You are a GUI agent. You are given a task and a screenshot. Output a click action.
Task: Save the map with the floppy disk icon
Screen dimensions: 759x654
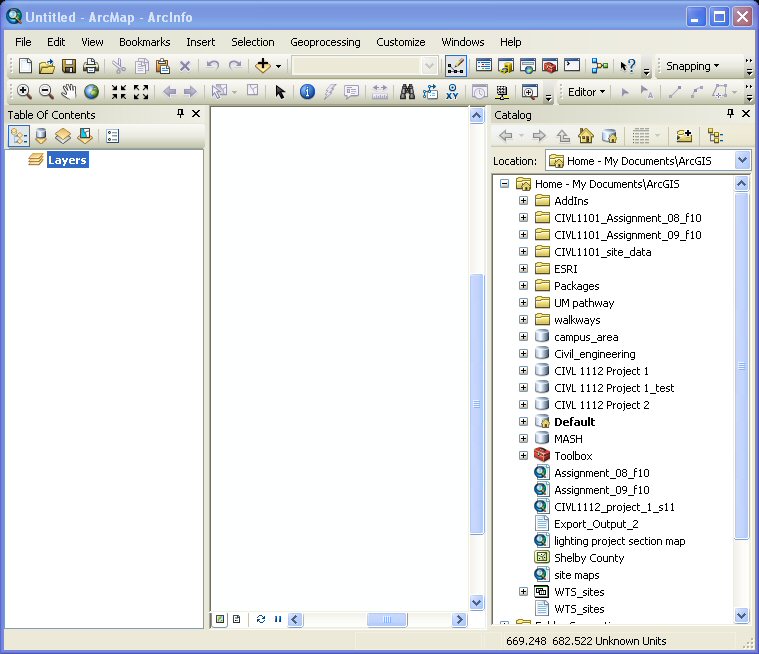(x=69, y=66)
